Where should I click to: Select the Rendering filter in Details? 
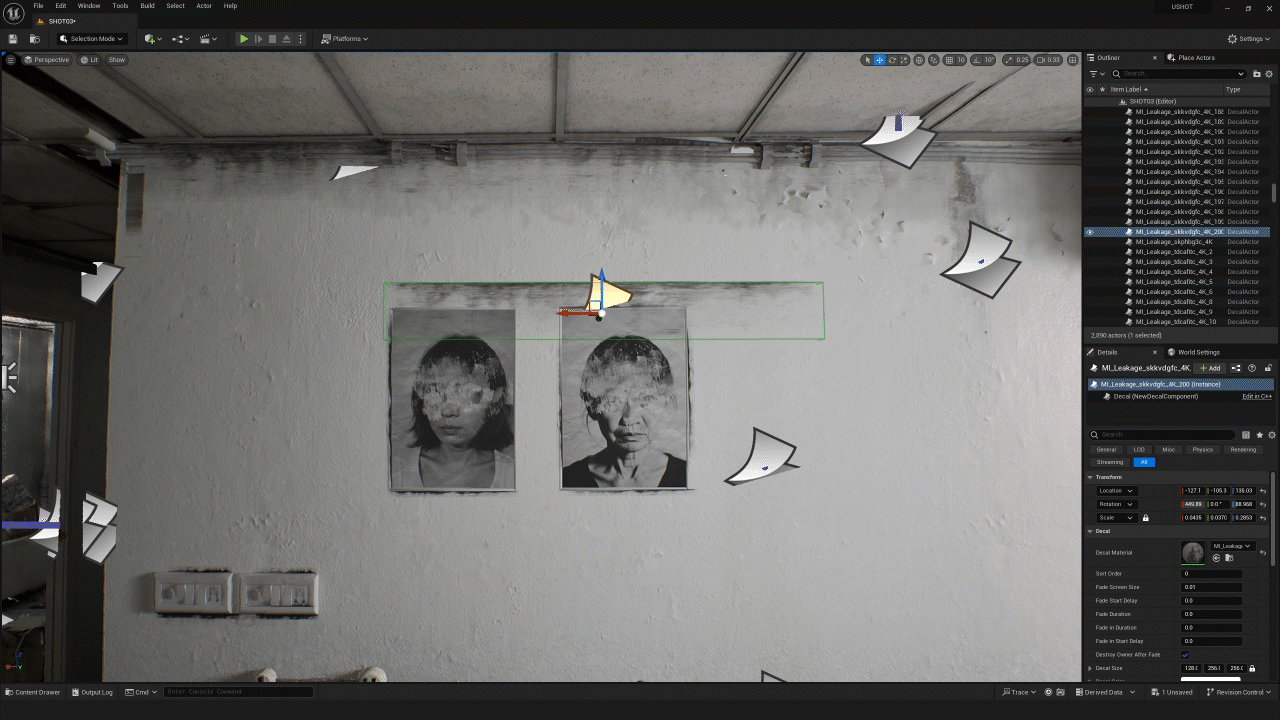1243,450
